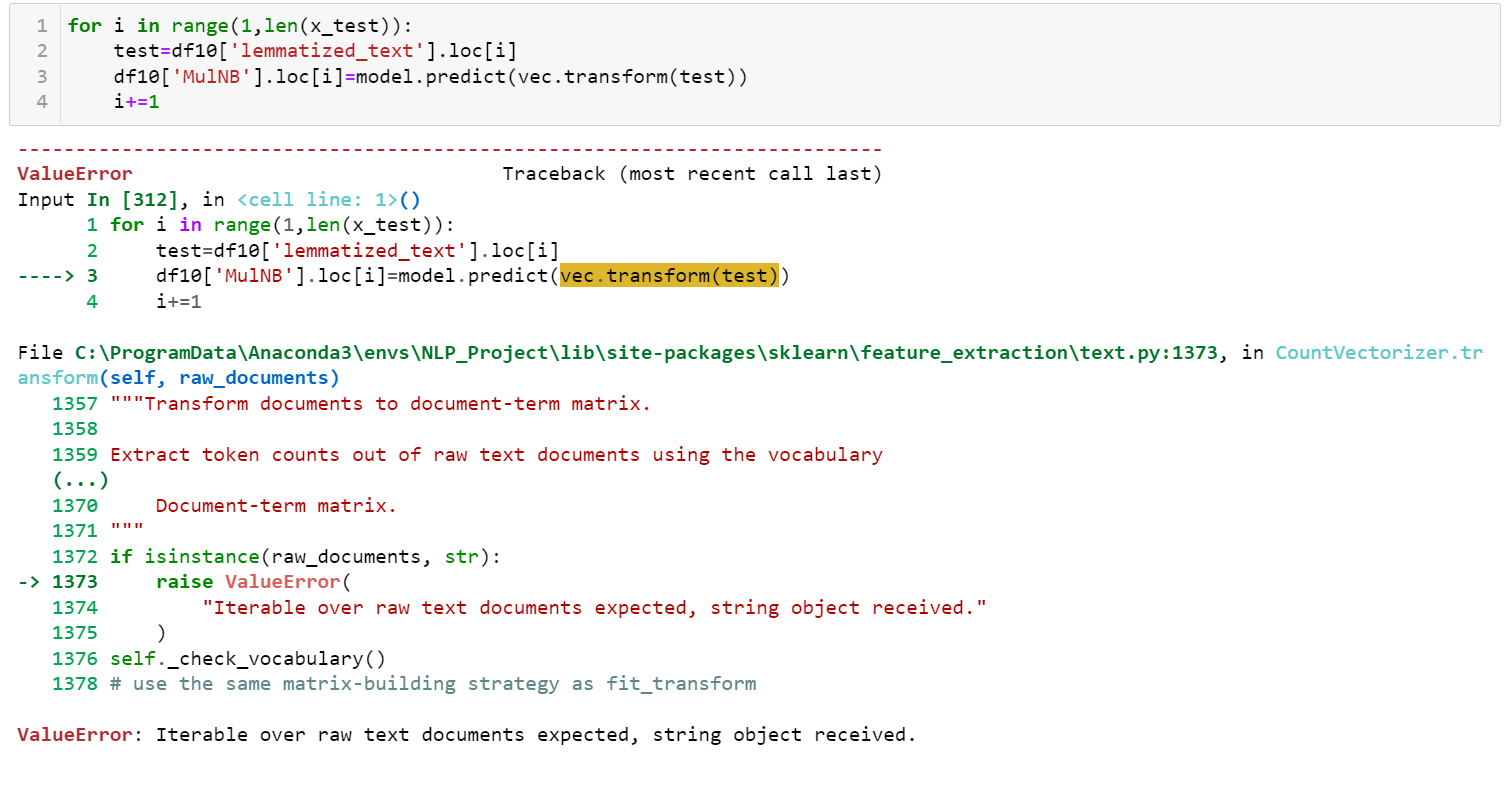Image resolution: width=1504 pixels, height=790 pixels.
Task: Click the '<cell line: 1>' reference
Action: tap(317, 199)
